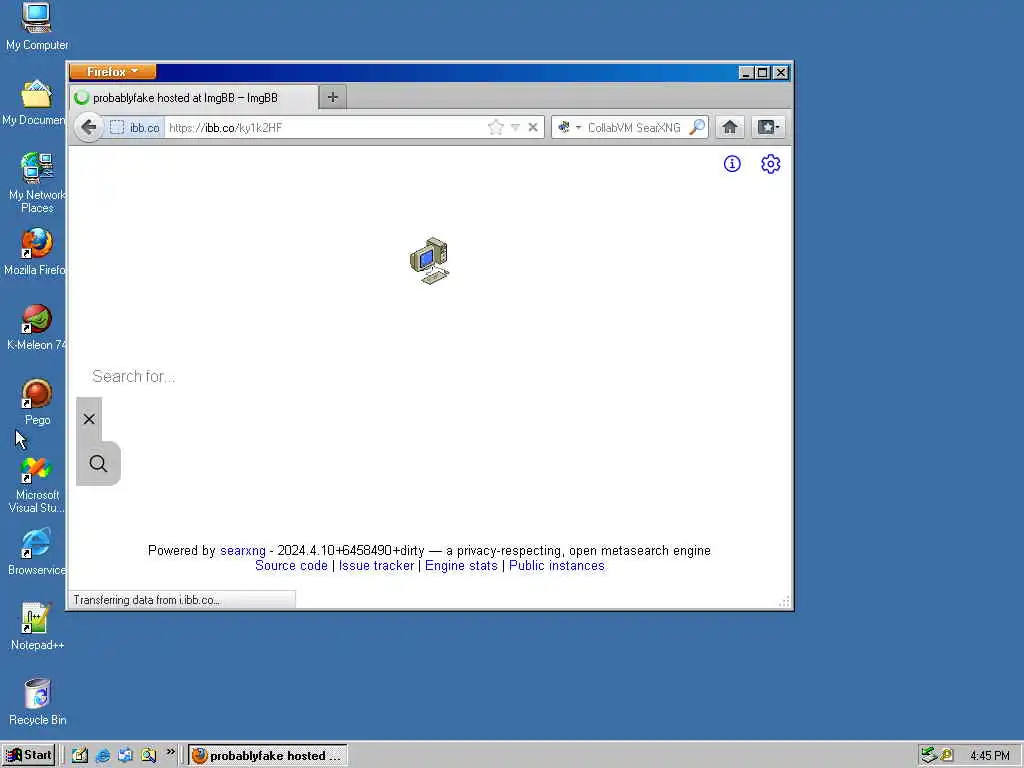Select the probablyfake hosted at ImgBB tab
The image size is (1024, 768).
(194, 98)
